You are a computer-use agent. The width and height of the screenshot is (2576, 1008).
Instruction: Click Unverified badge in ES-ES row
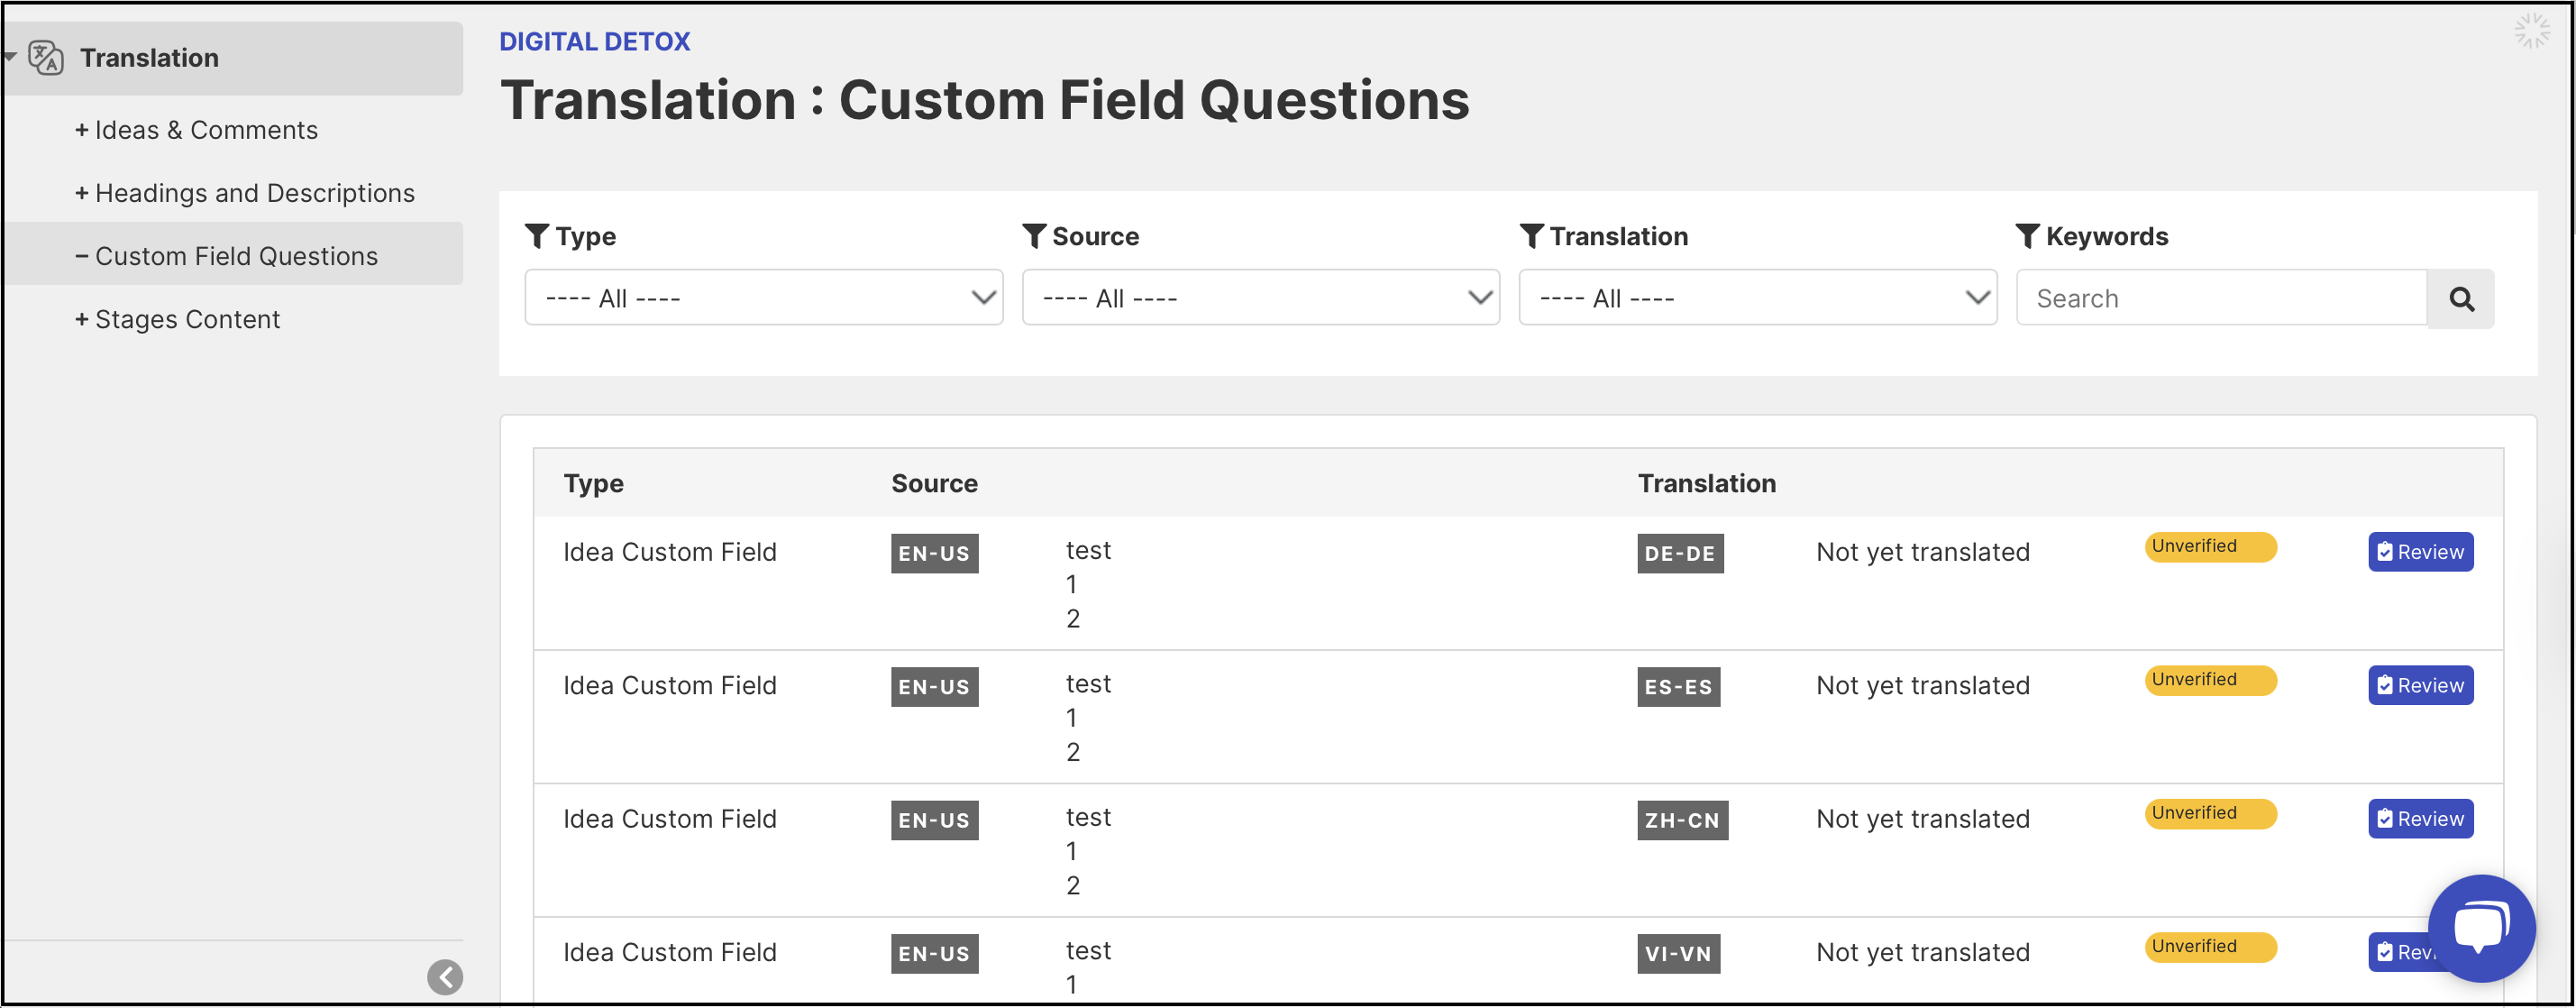[x=2210, y=680]
